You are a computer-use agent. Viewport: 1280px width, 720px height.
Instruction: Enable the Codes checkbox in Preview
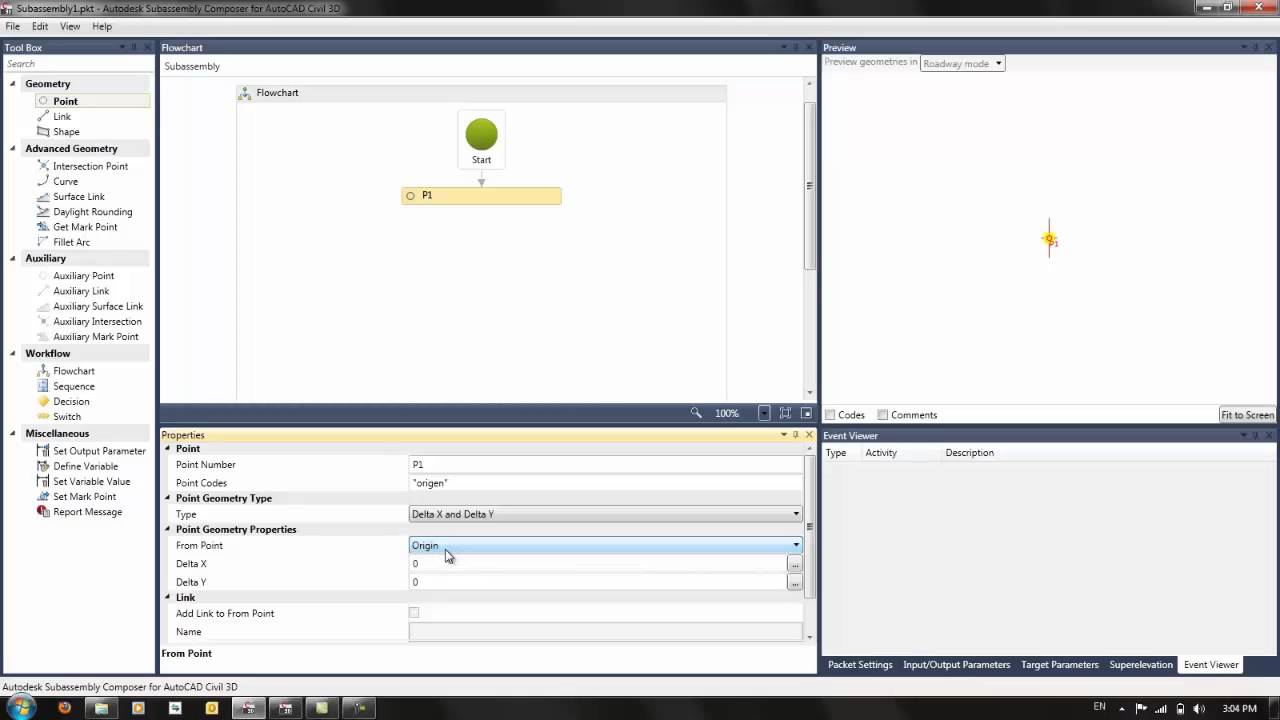830,414
